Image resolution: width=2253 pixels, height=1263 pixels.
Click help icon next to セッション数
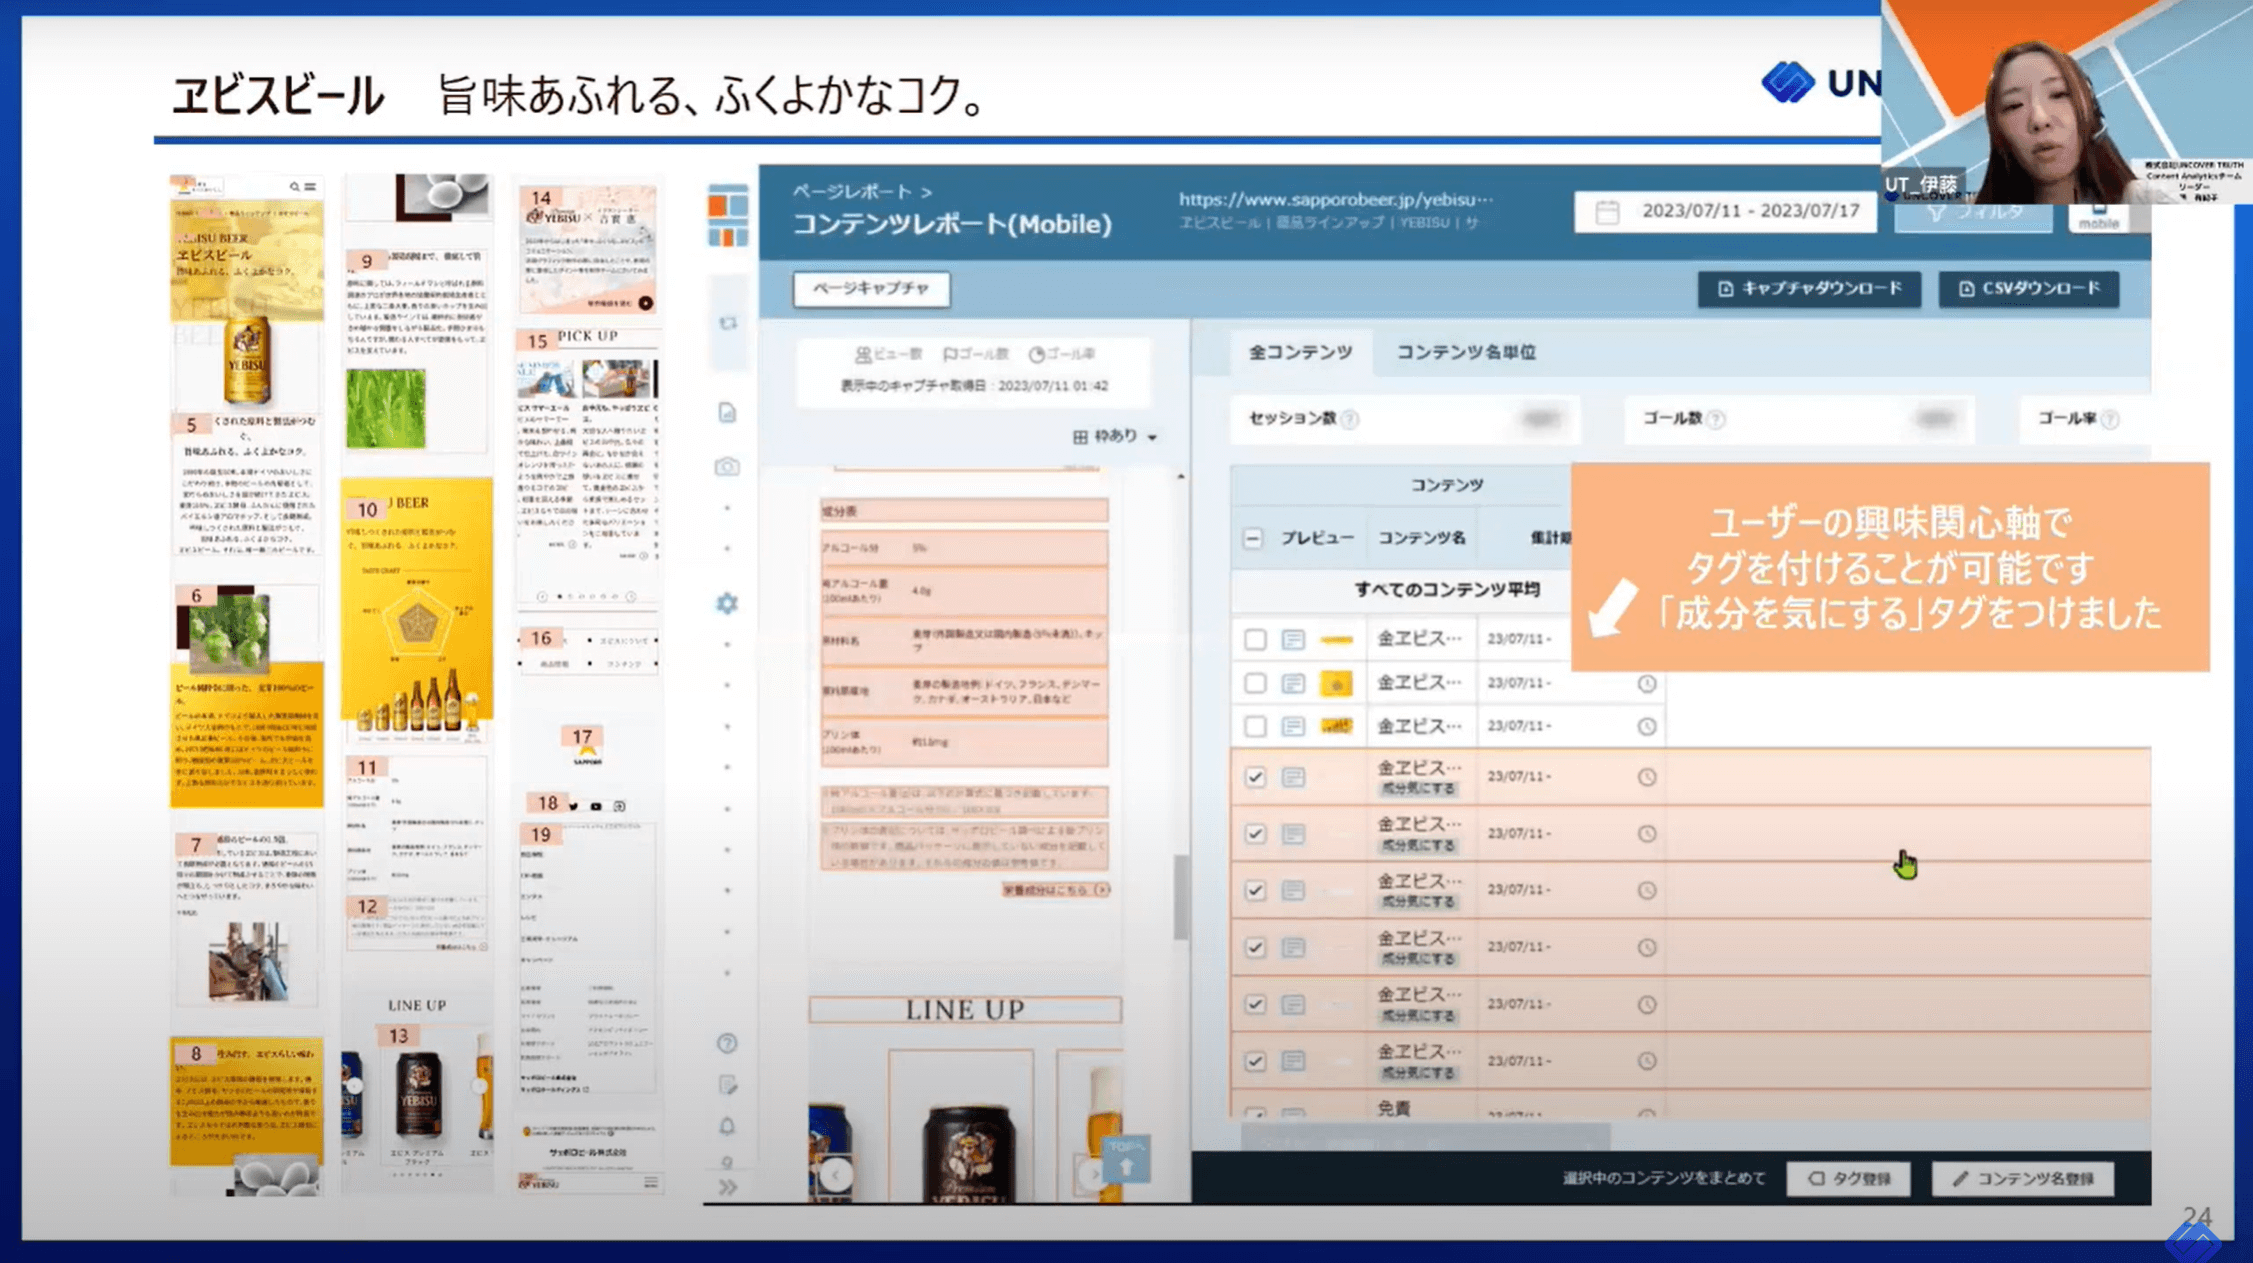tap(1350, 419)
